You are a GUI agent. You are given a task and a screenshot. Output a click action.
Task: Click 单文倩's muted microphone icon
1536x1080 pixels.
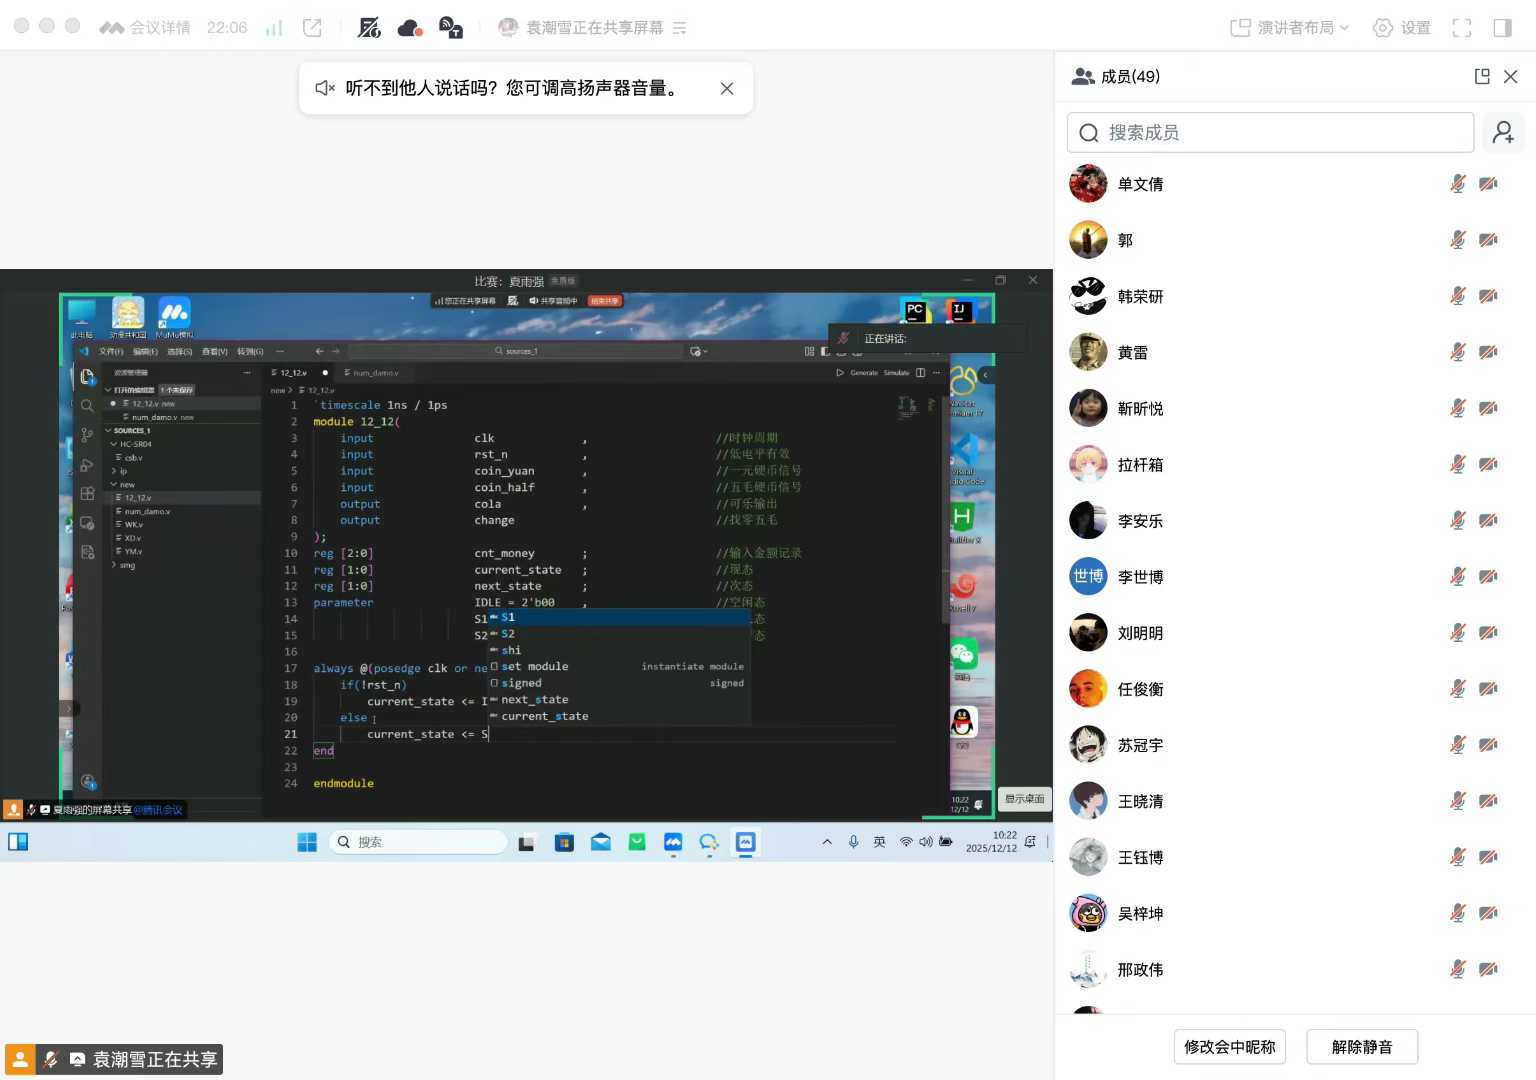1458,183
